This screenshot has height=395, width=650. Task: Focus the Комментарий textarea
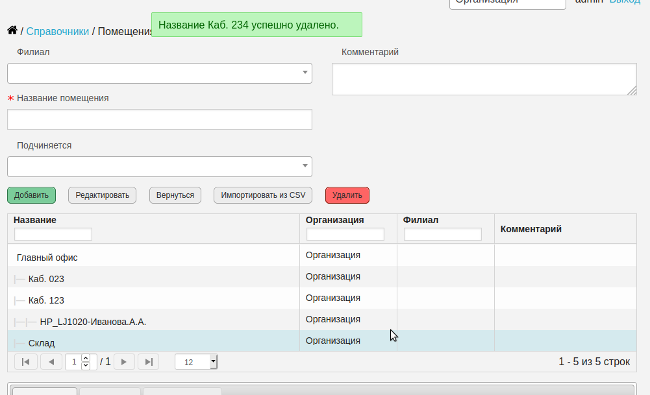point(484,79)
